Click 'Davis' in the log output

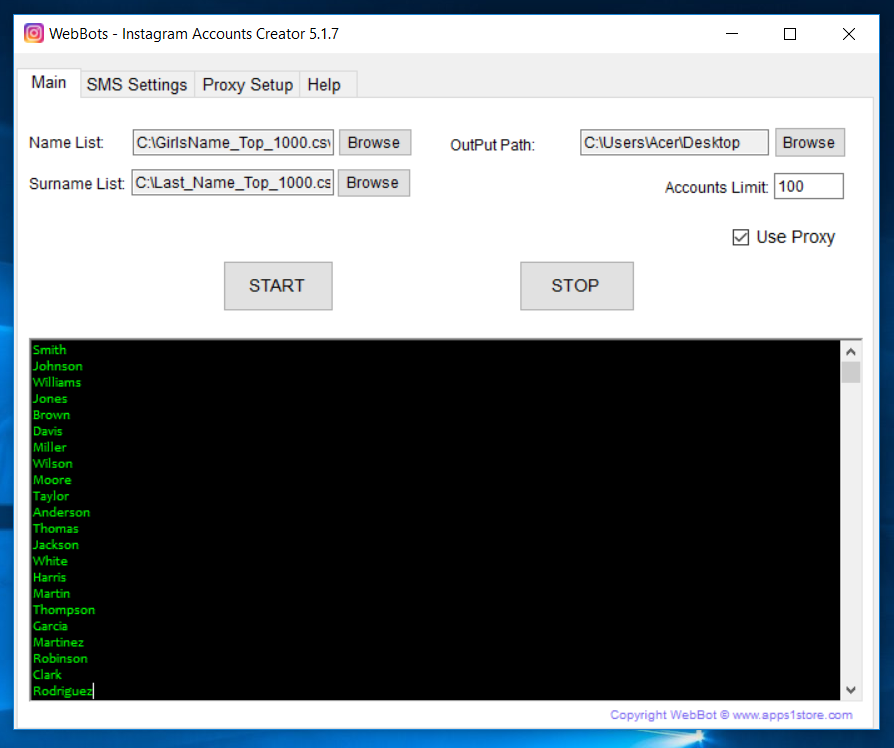coord(48,431)
